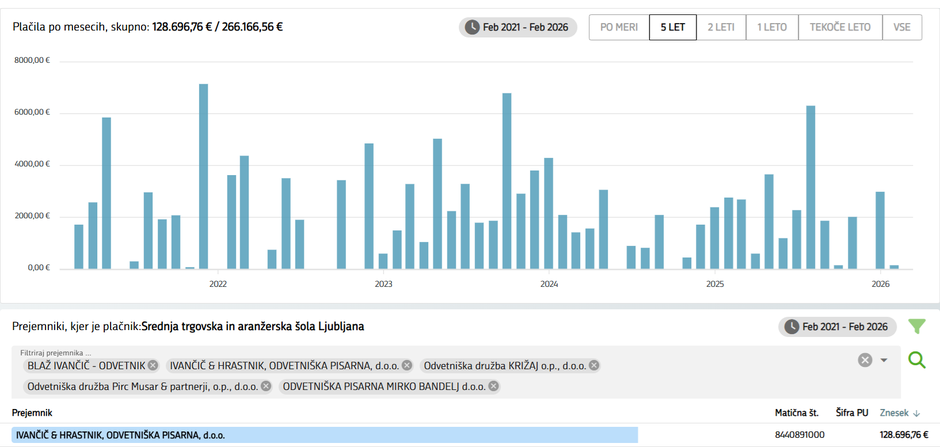Show all data with VSE button
The height and width of the screenshot is (447, 940).
(901, 27)
